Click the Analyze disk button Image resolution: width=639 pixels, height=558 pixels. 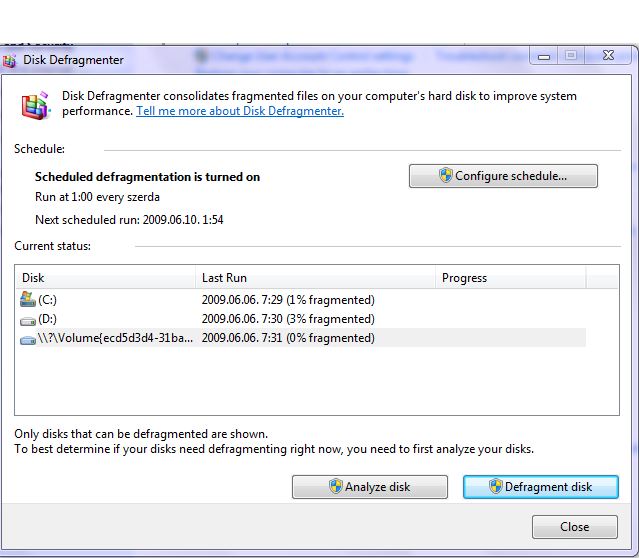[370, 487]
